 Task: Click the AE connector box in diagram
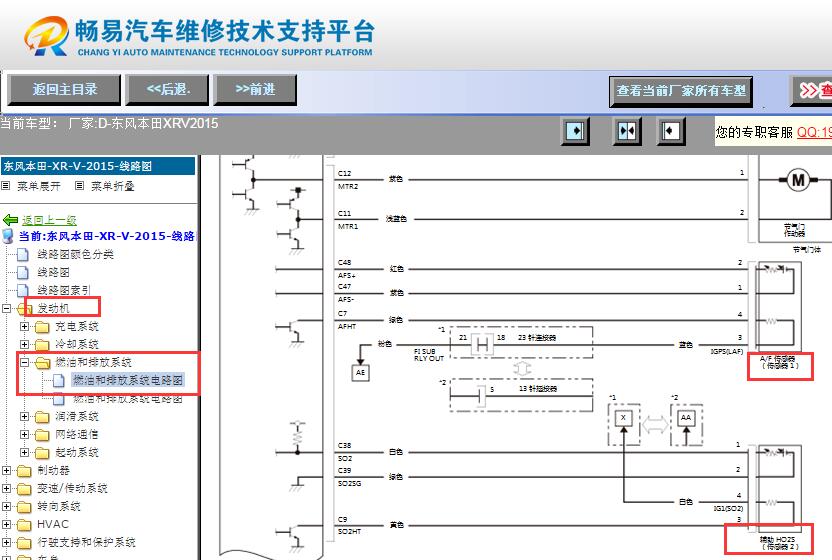(x=360, y=373)
